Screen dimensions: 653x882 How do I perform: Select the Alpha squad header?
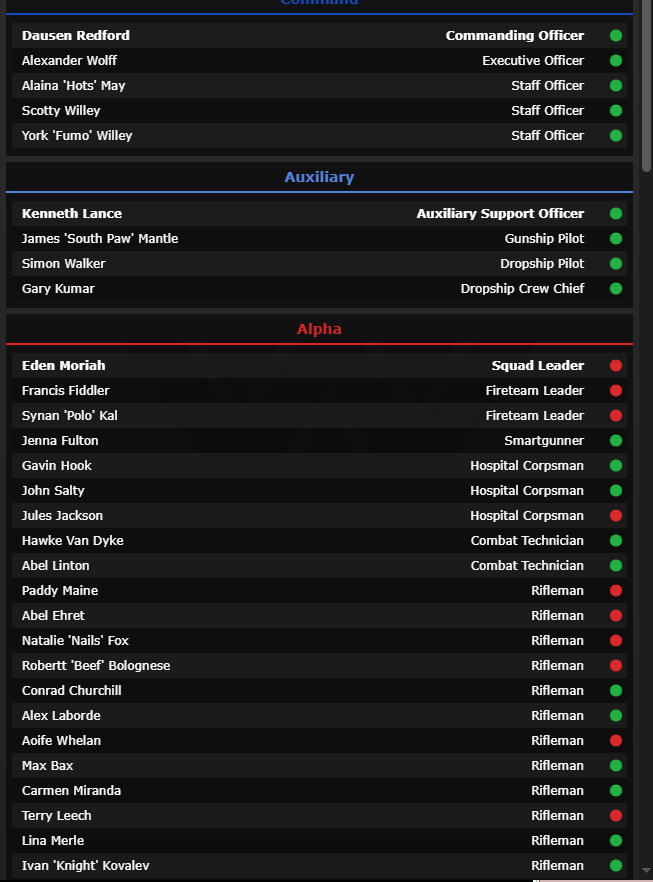pos(319,329)
